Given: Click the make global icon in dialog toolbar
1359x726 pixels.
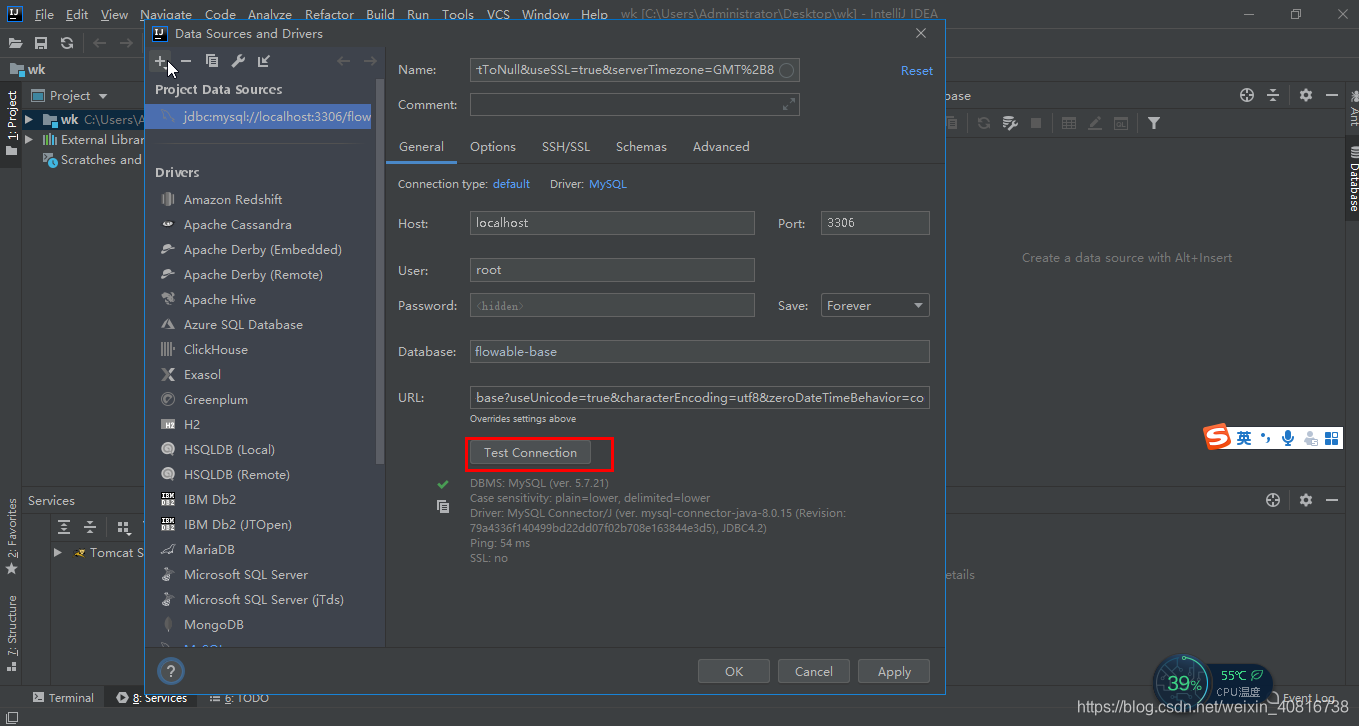Looking at the screenshot, I should pos(264,61).
